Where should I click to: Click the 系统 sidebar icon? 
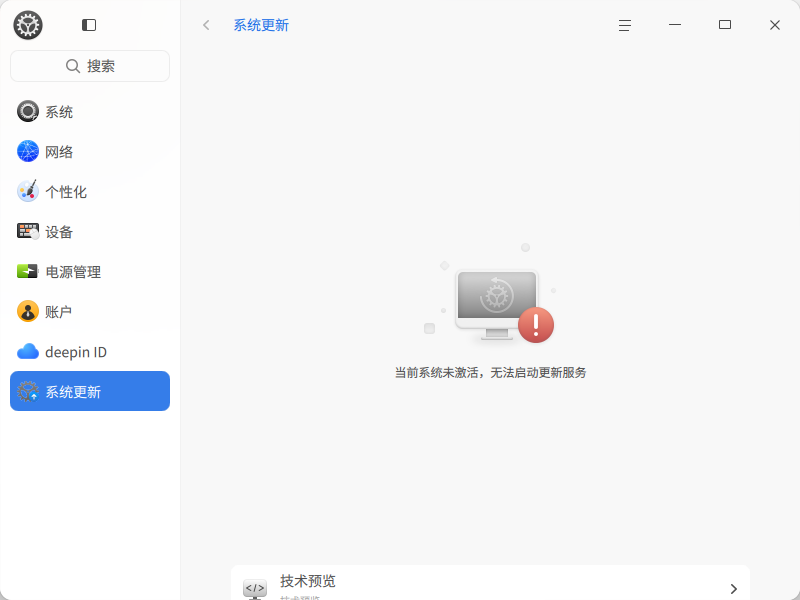[x=28, y=111]
